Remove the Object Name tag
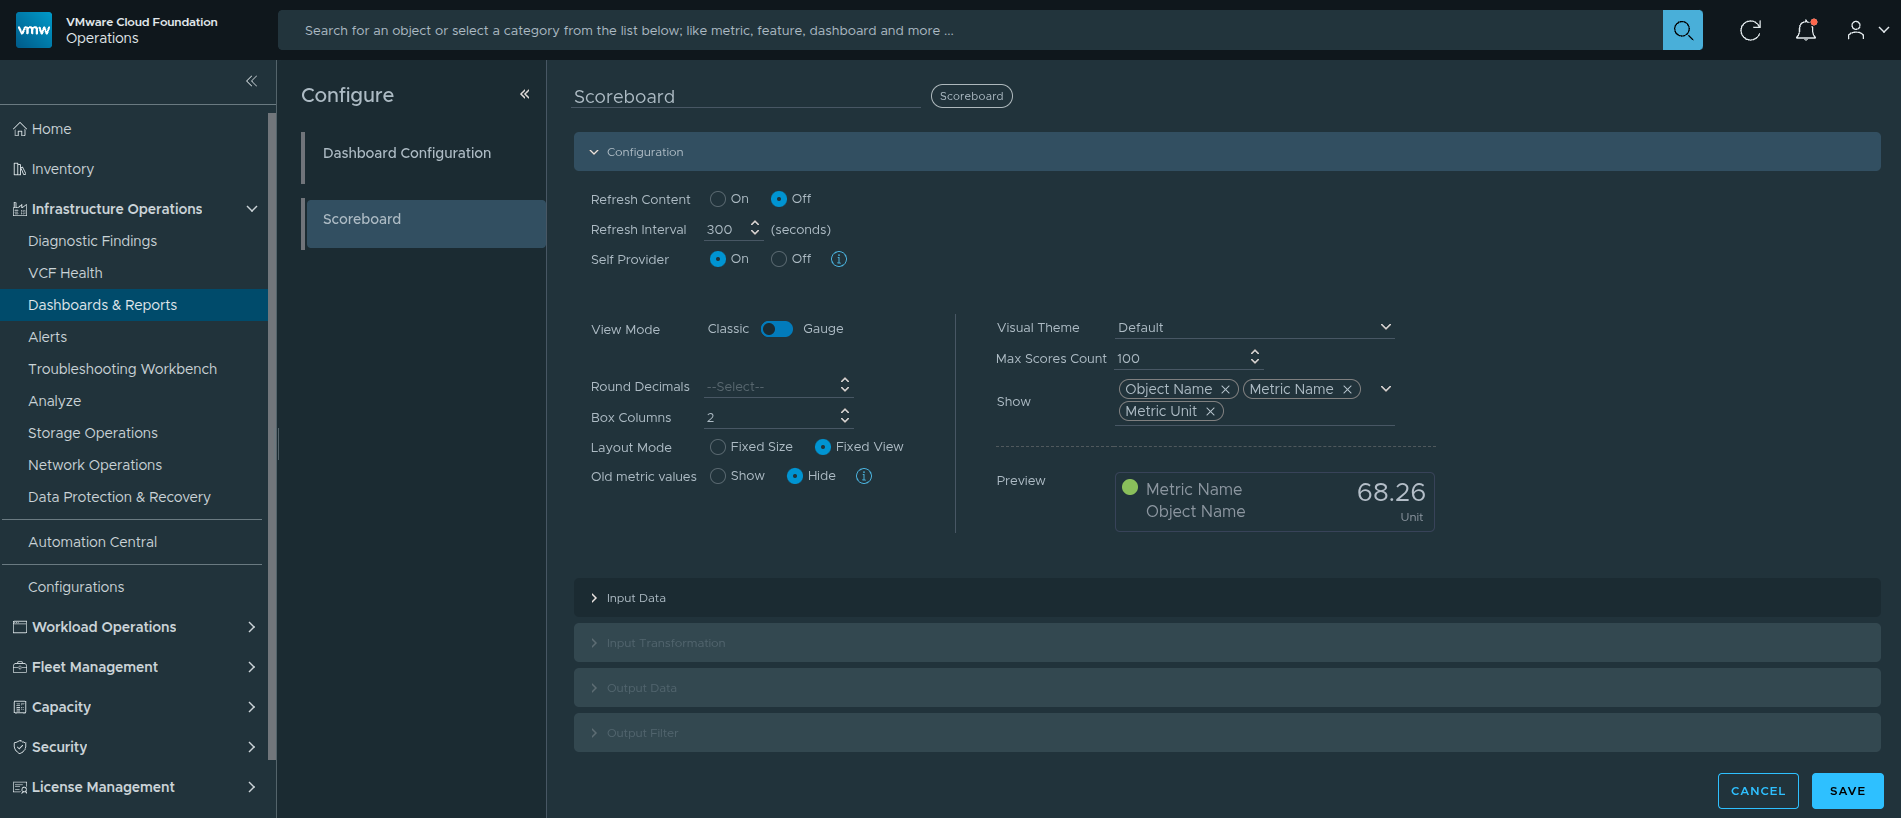Image resolution: width=1901 pixels, height=818 pixels. pyautogui.click(x=1225, y=390)
